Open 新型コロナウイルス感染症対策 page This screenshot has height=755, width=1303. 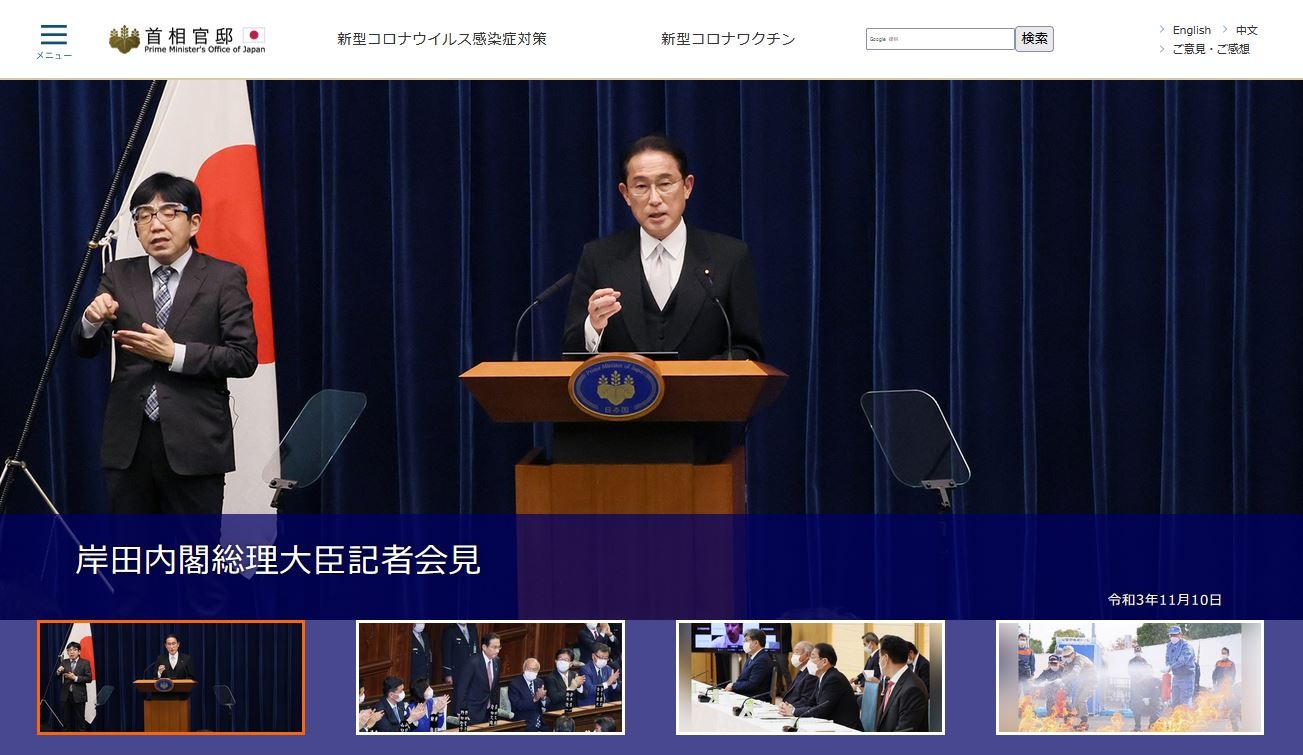coord(442,39)
